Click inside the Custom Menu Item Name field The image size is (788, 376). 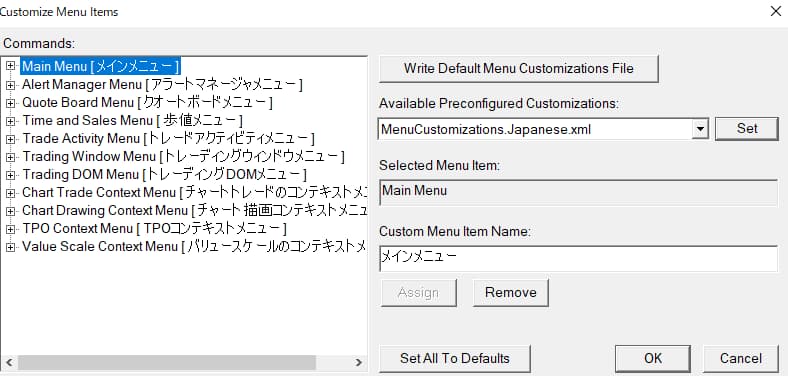578,258
